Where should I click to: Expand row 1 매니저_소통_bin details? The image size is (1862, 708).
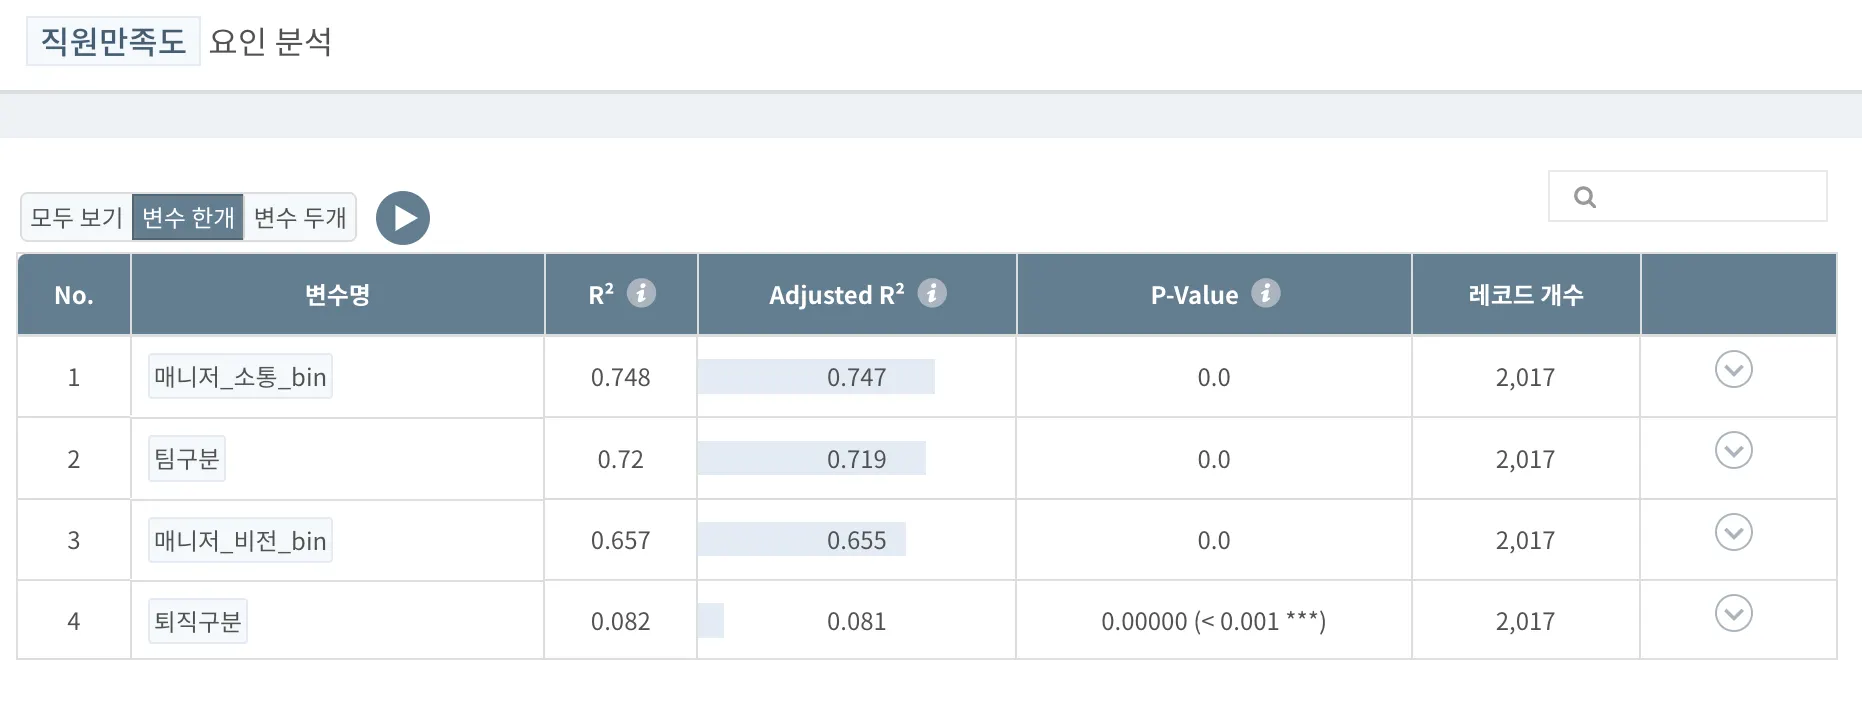tap(1733, 370)
